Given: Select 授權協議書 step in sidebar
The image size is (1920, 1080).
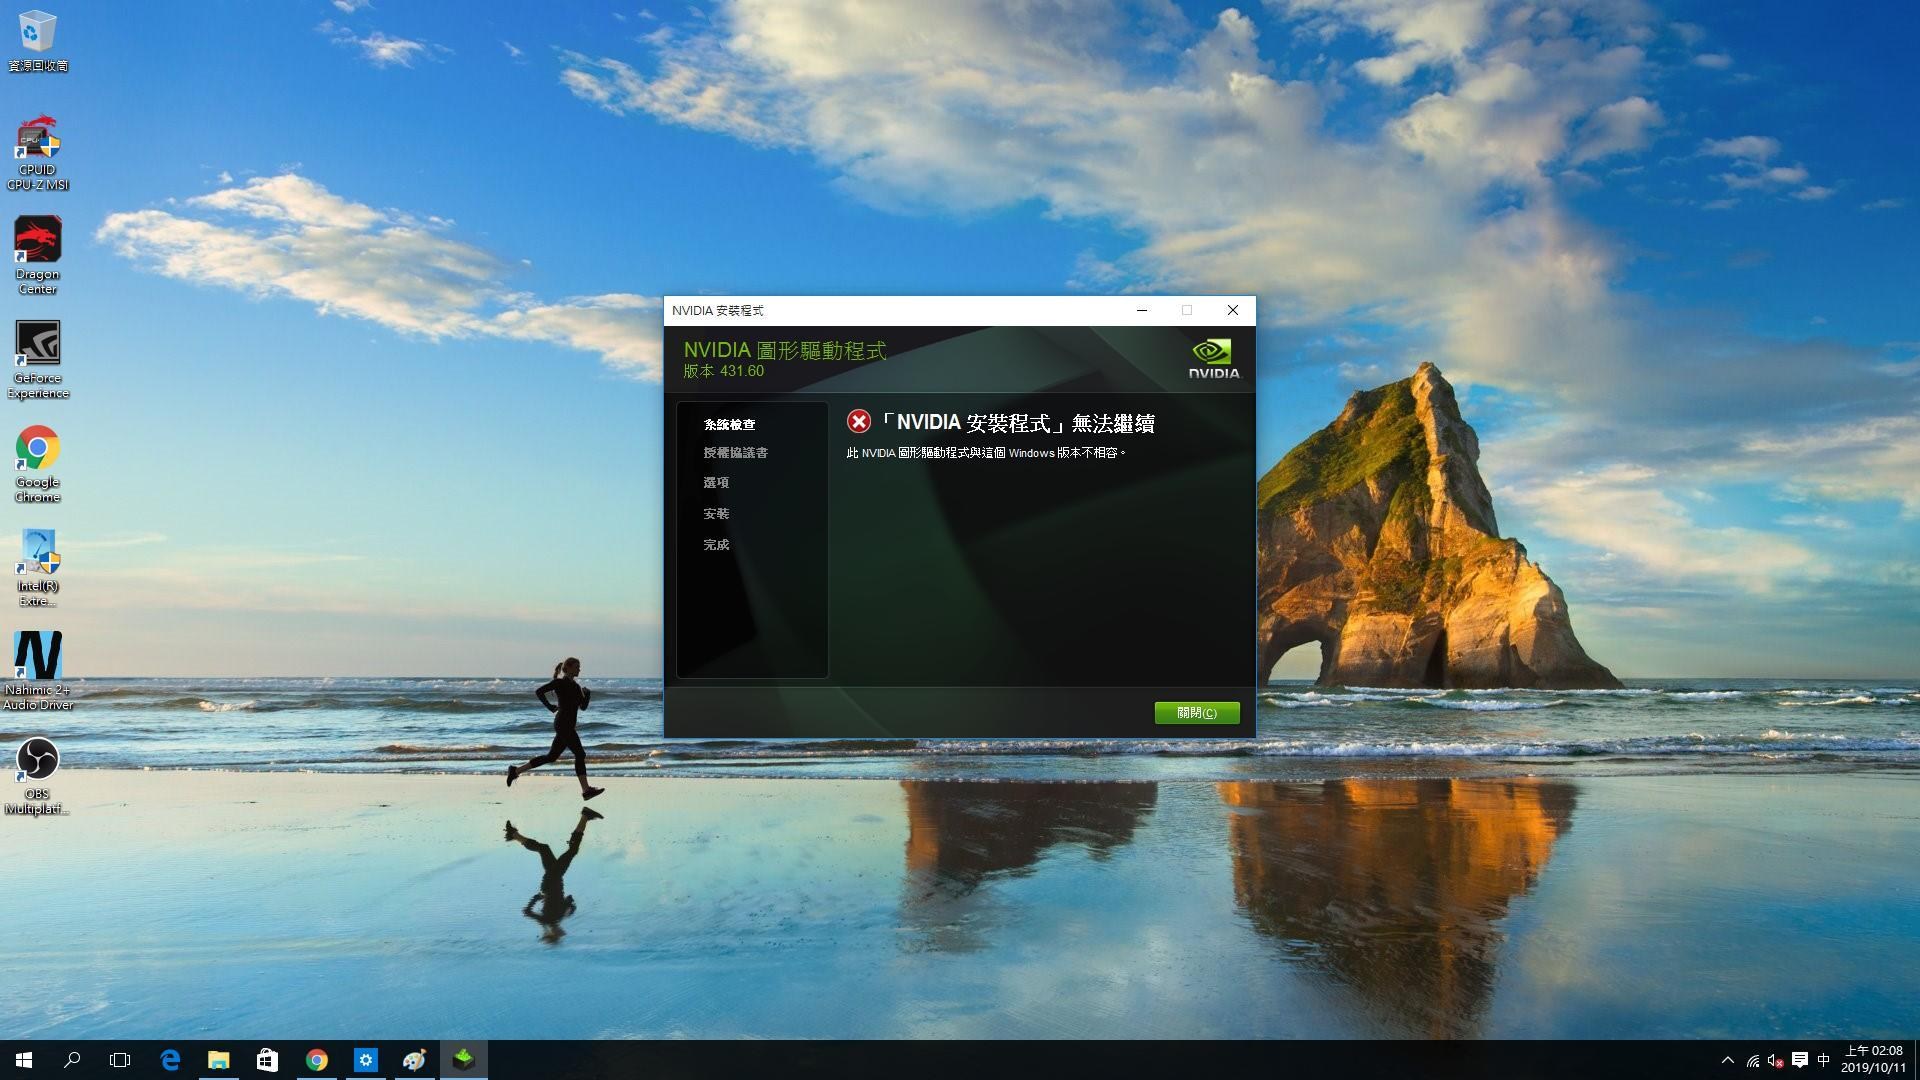Looking at the screenshot, I should [735, 452].
